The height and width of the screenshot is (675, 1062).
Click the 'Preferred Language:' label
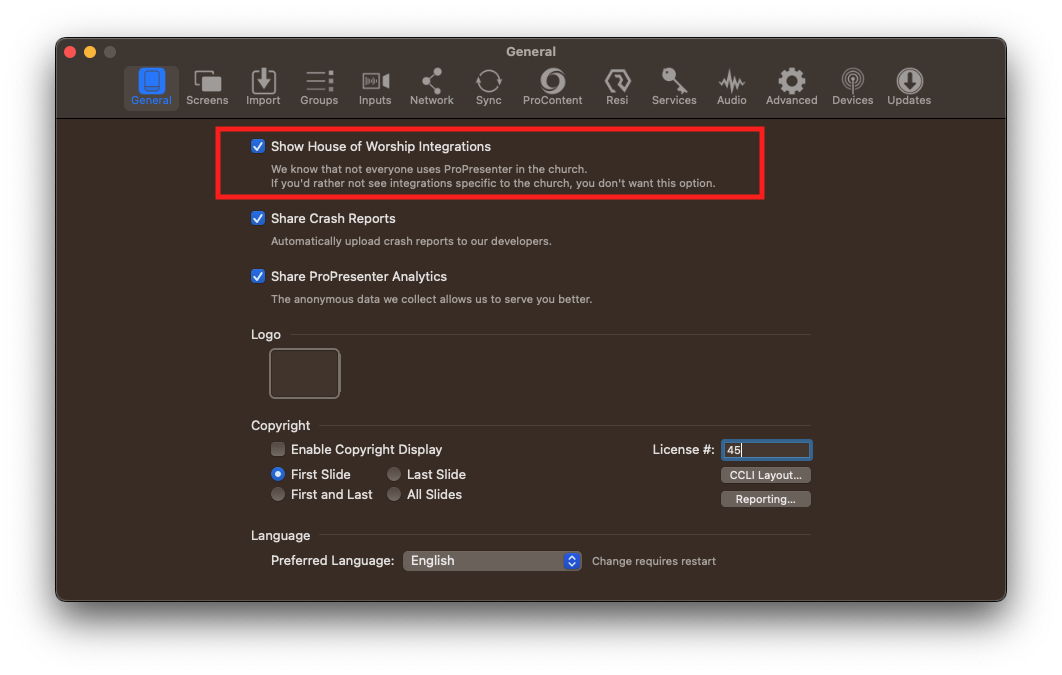333,561
